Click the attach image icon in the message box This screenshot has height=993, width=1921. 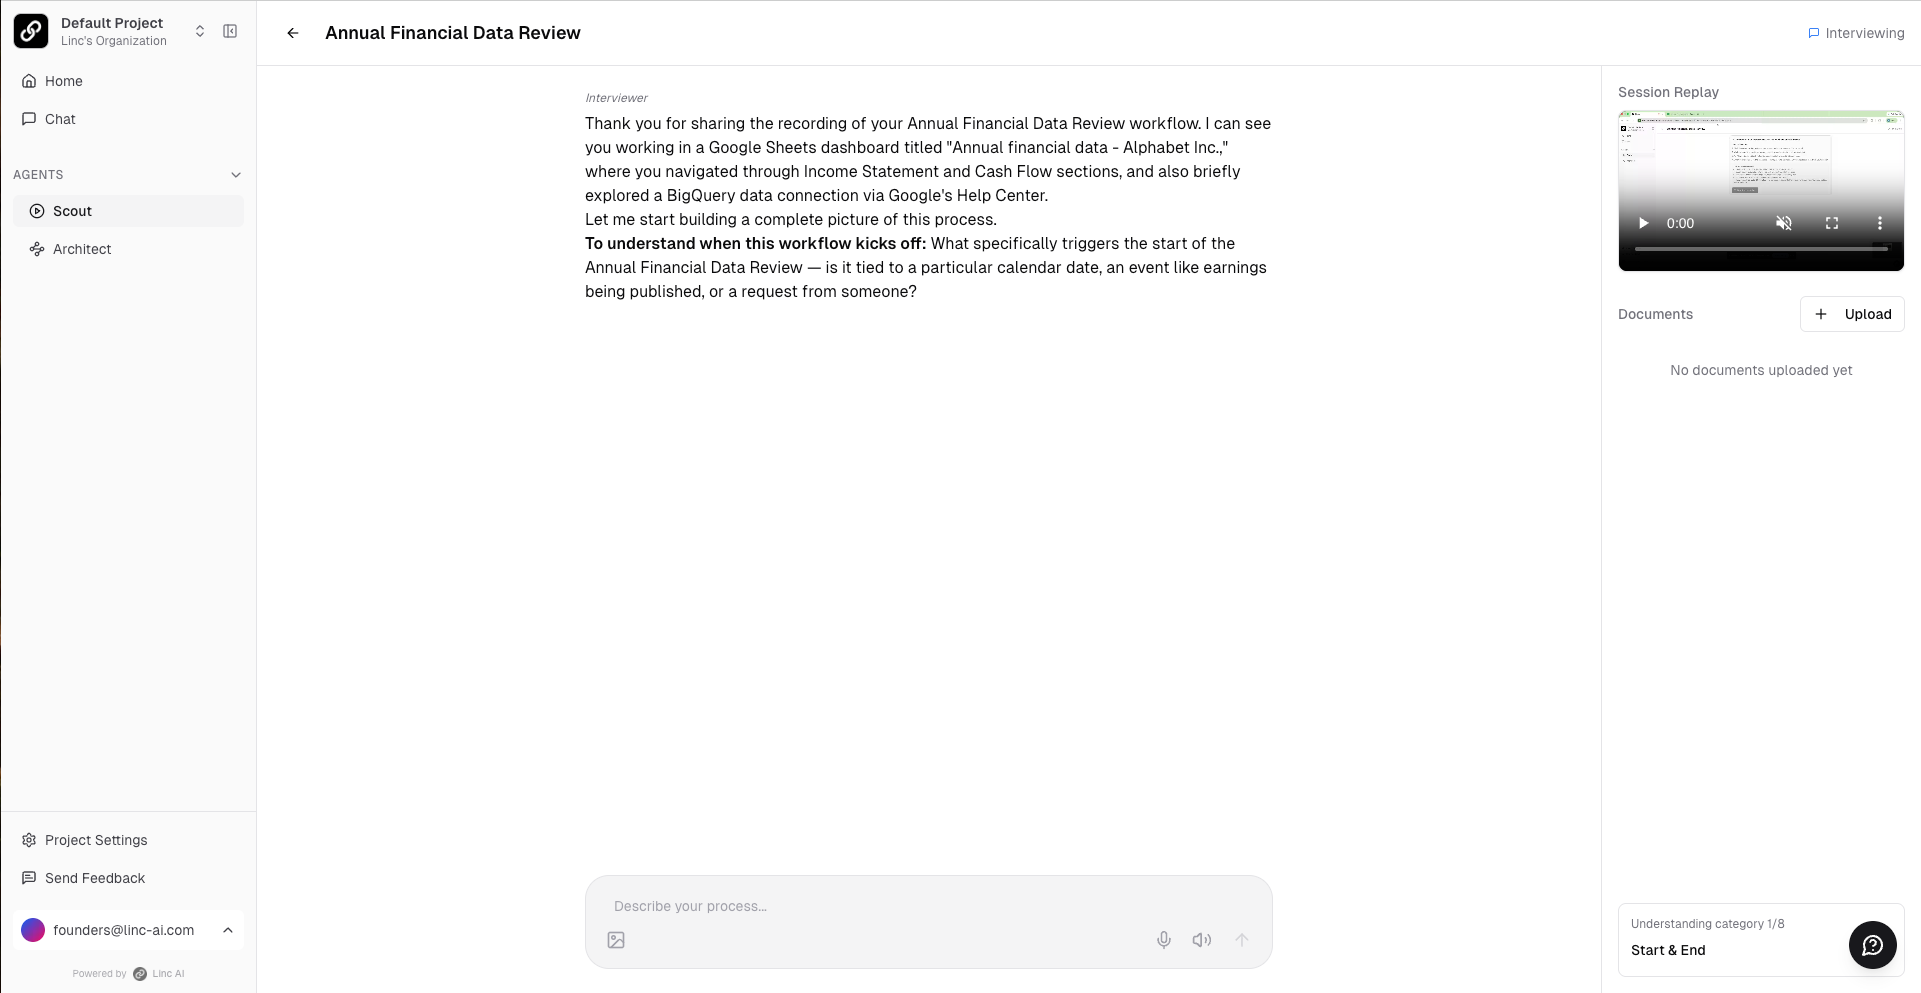click(x=616, y=940)
